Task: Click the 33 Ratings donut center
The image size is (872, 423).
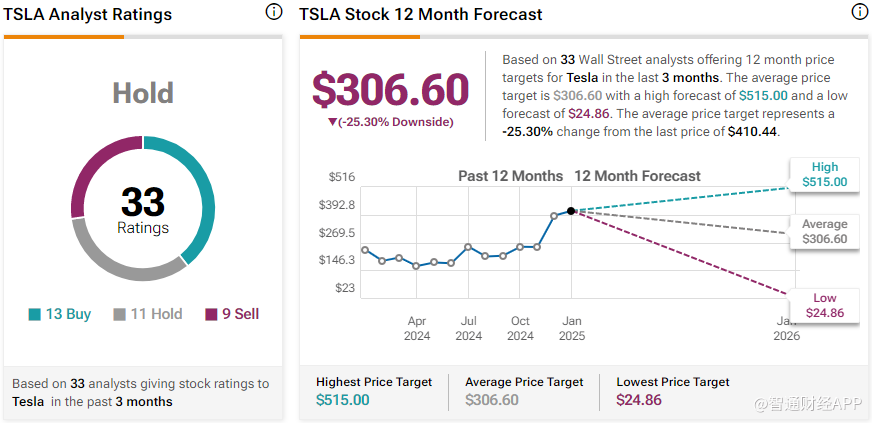Action: point(143,208)
